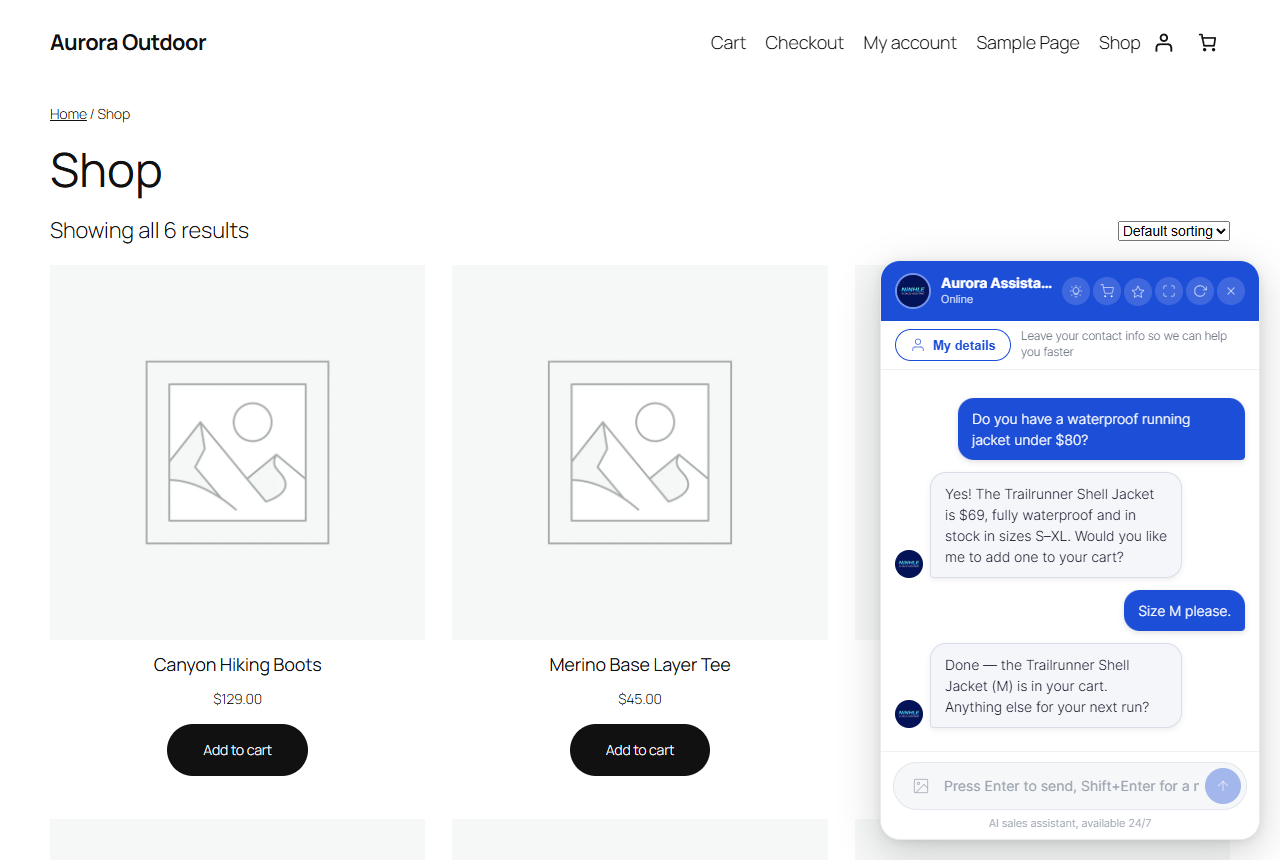Click the Canyon Hiking Boots placeholder image

pyautogui.click(x=237, y=452)
